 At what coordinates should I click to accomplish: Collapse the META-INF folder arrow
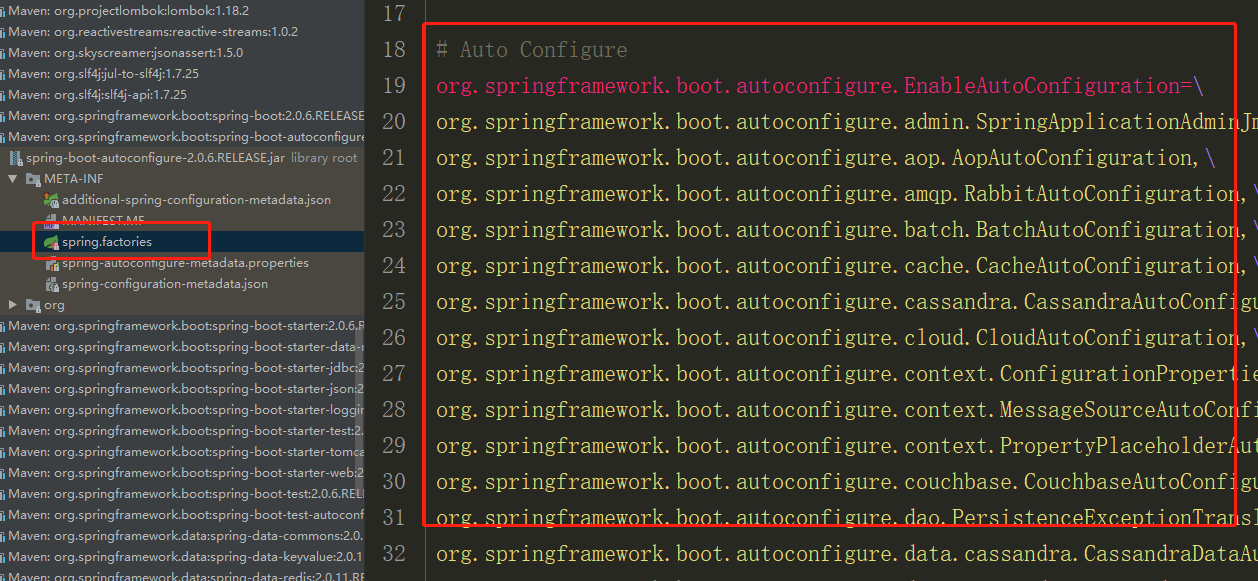12,179
